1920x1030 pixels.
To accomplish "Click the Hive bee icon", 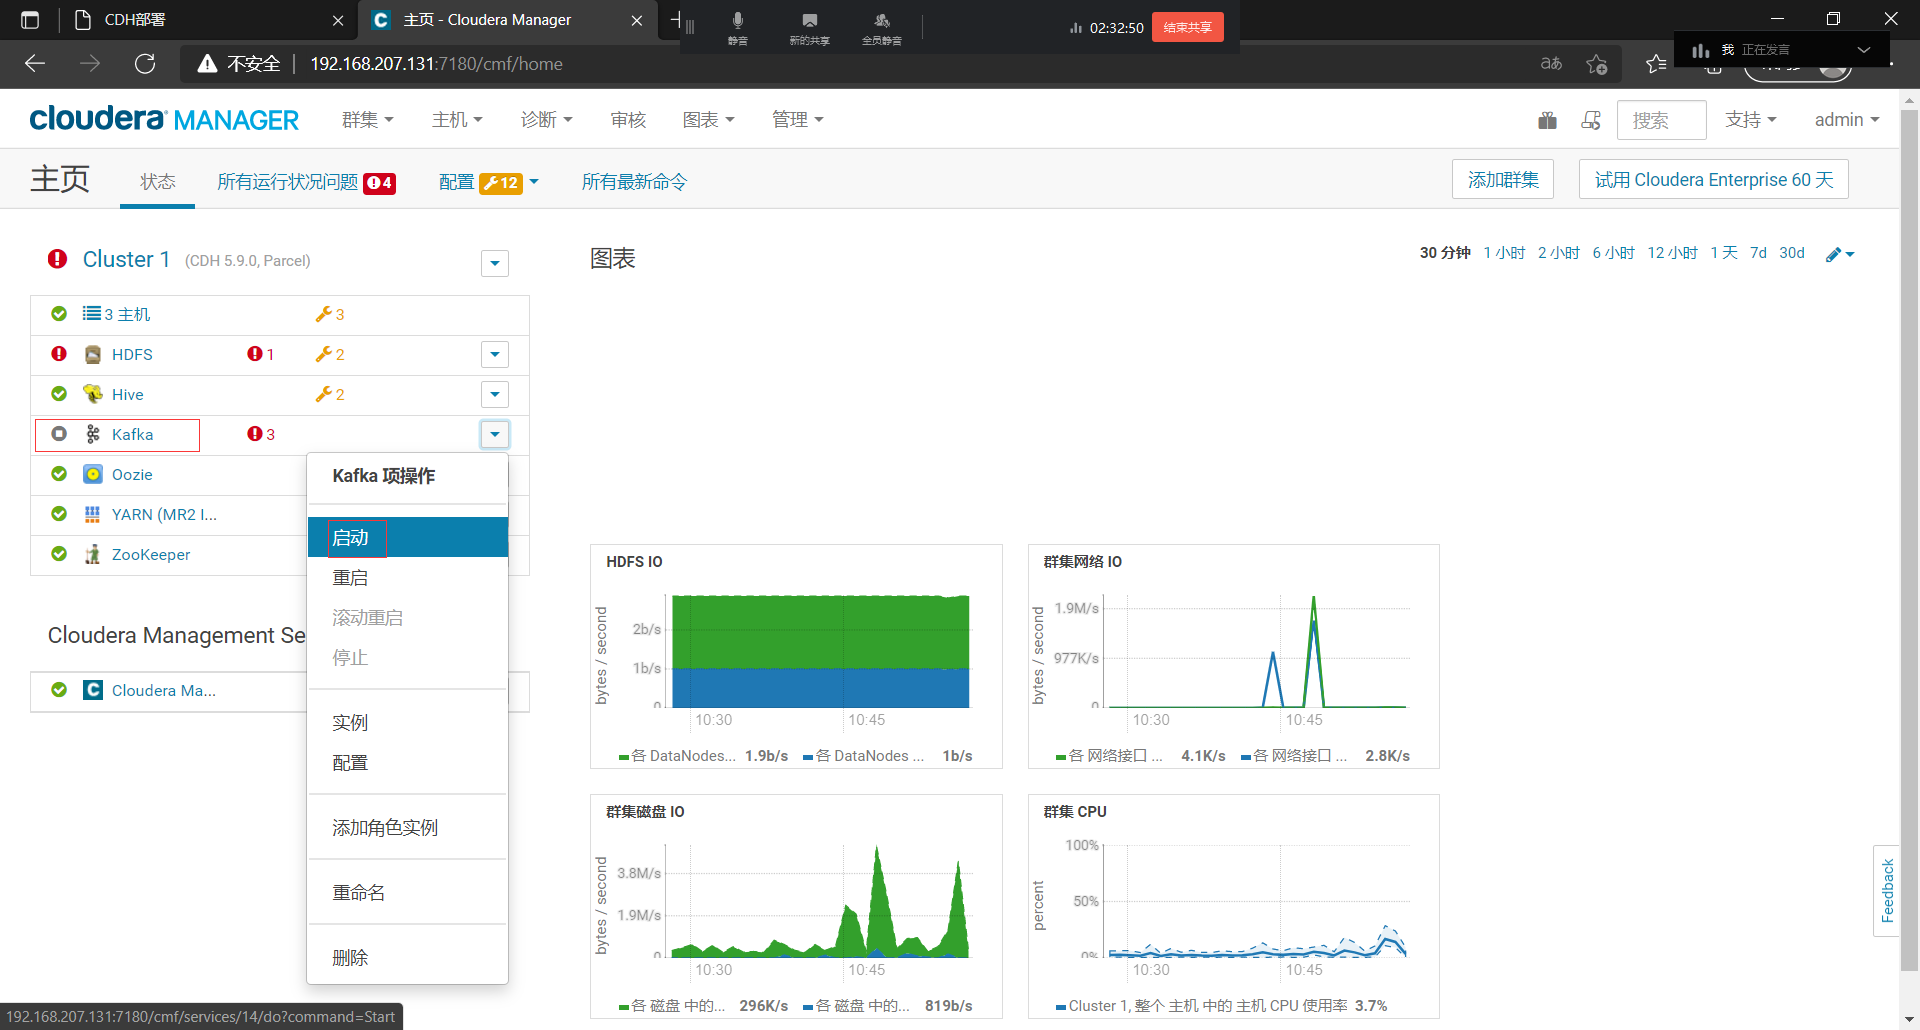I will tap(93, 394).
